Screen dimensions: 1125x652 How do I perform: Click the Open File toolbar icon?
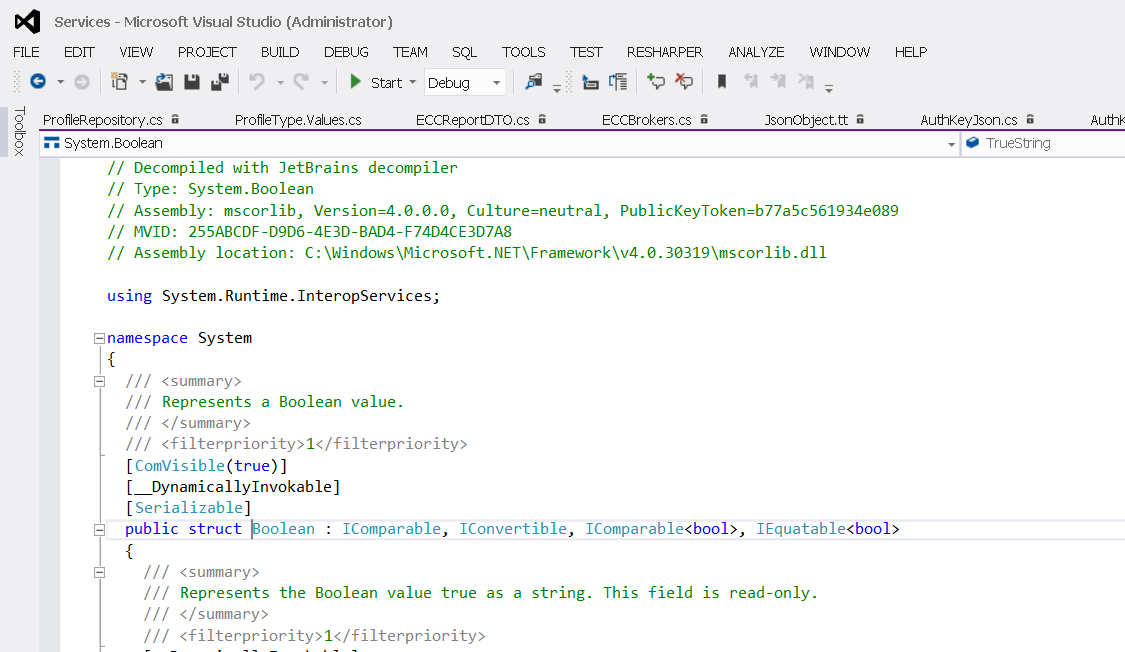point(164,82)
